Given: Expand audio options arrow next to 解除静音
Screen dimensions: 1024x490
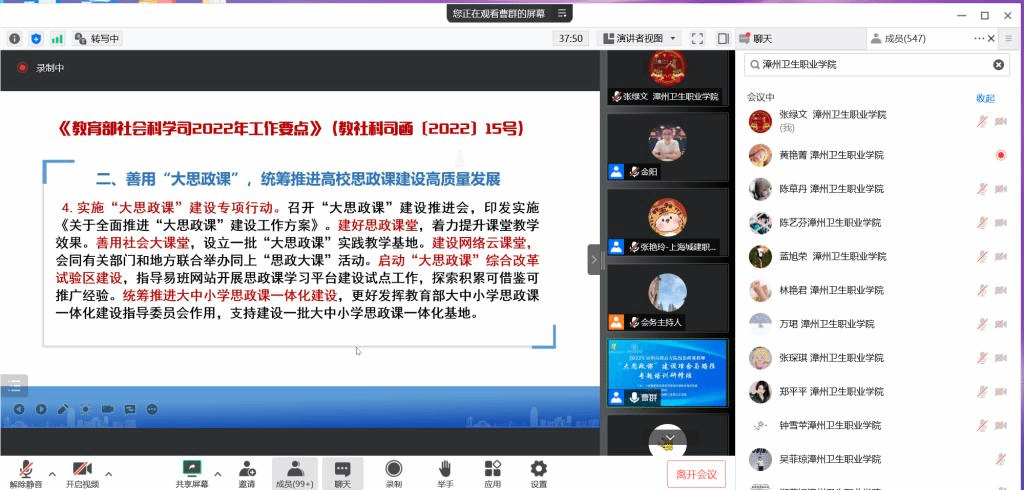Looking at the screenshot, I should (51, 473).
